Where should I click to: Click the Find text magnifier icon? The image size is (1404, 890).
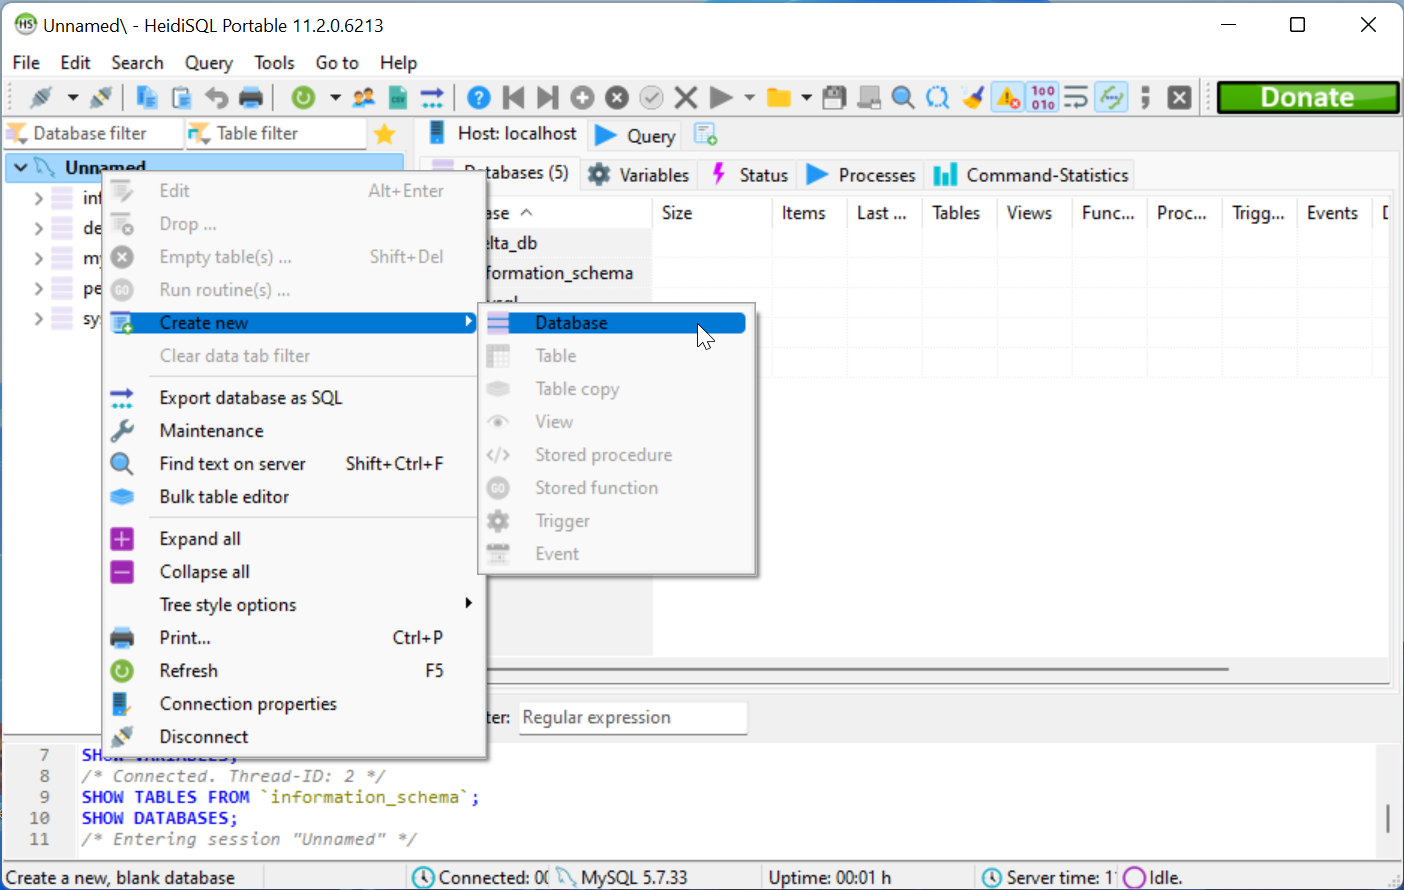(903, 97)
